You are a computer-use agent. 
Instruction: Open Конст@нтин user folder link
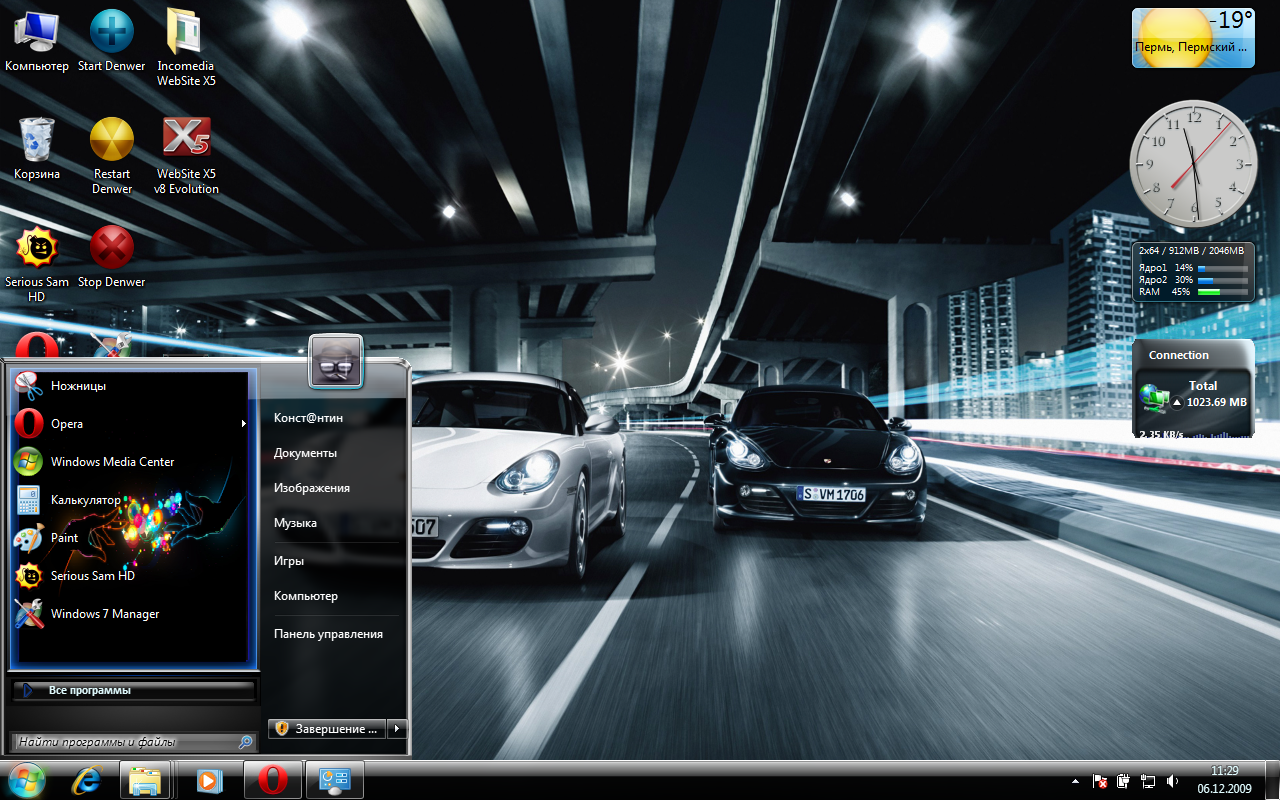pos(308,418)
